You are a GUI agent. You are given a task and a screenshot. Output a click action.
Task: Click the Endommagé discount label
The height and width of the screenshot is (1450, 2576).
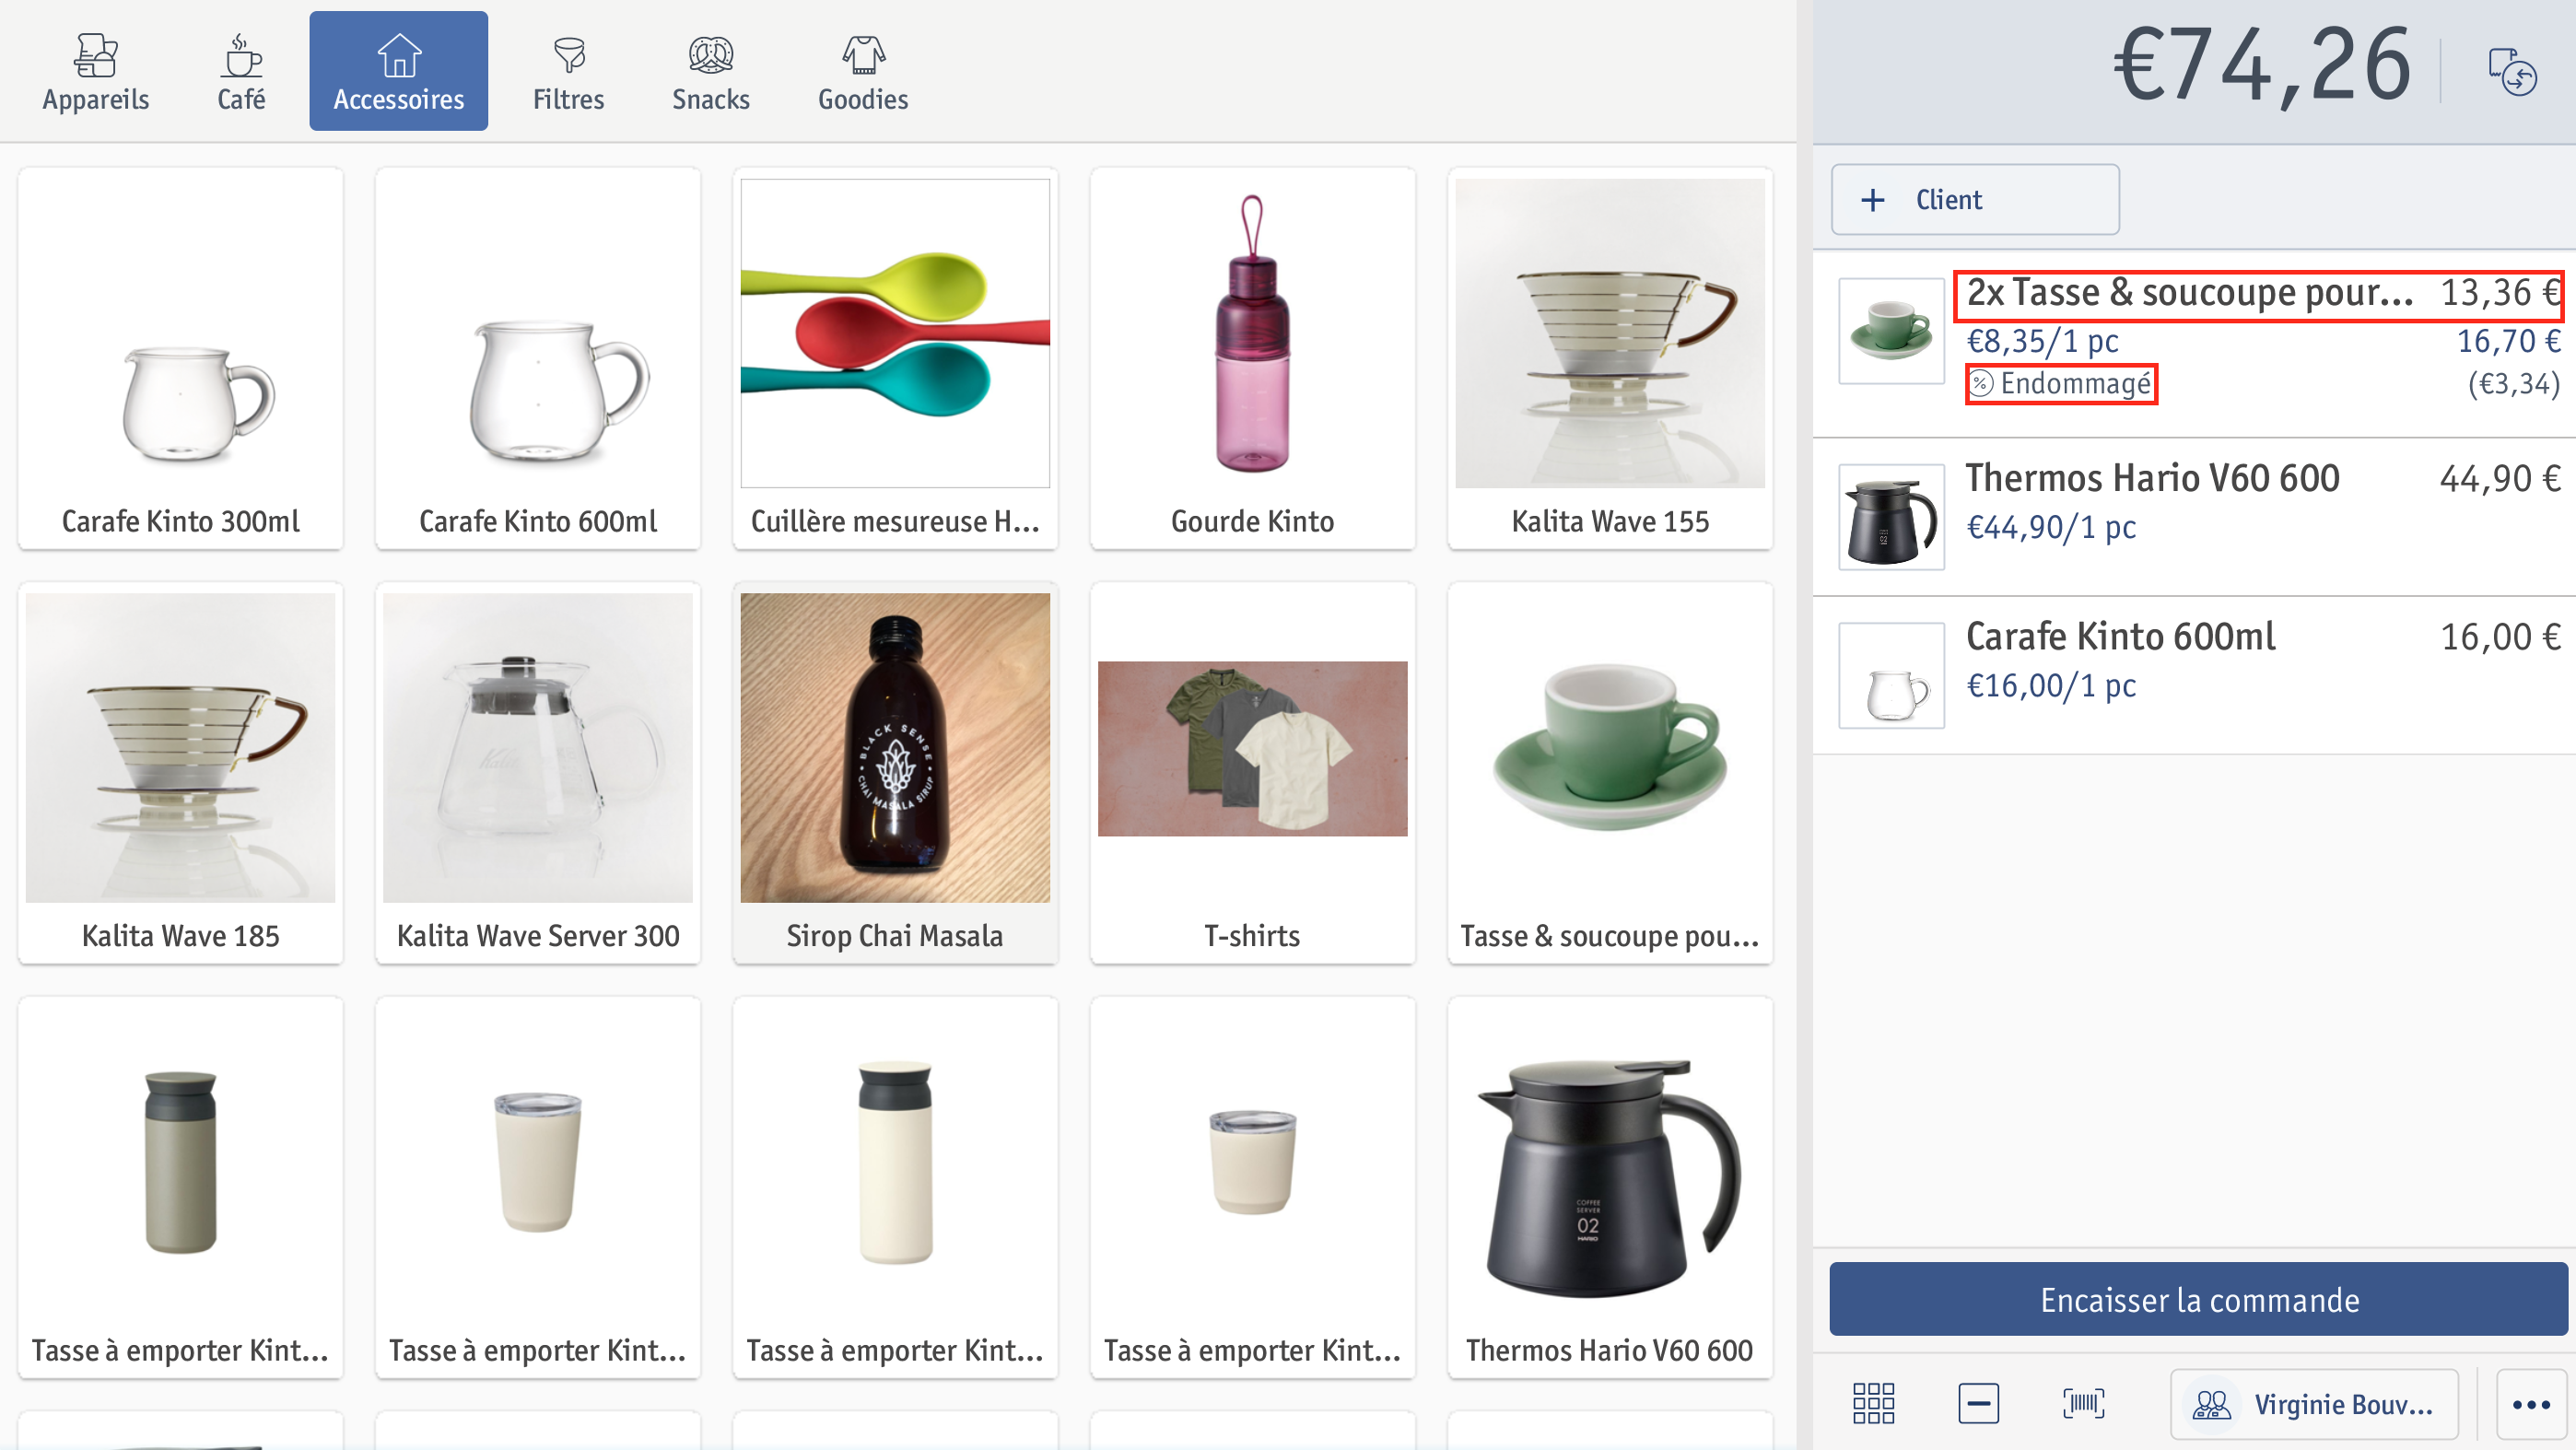(x=2075, y=384)
